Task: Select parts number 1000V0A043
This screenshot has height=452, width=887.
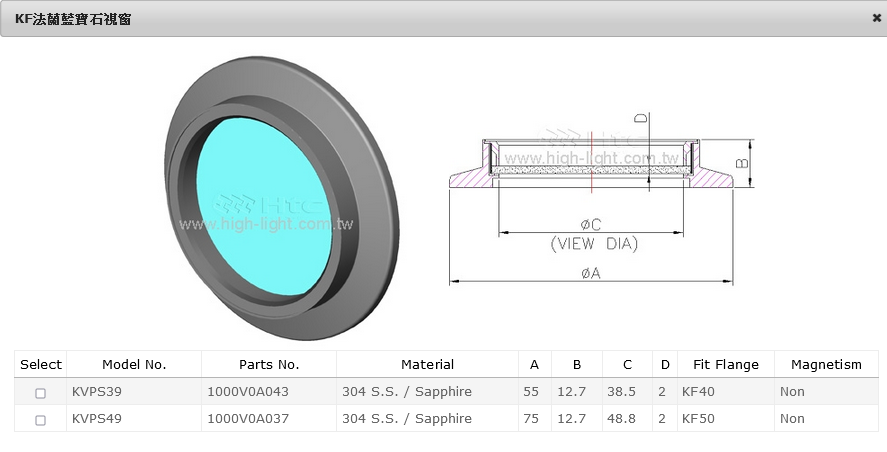Action: [x=247, y=392]
